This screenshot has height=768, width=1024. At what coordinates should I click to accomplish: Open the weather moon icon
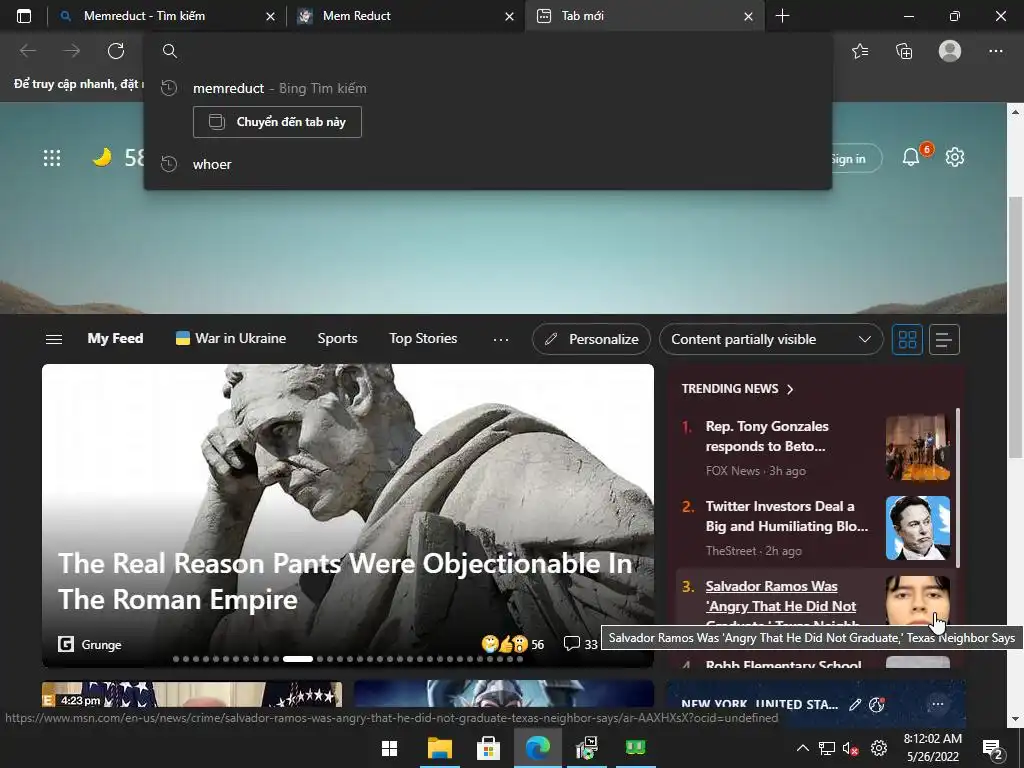click(x=102, y=157)
